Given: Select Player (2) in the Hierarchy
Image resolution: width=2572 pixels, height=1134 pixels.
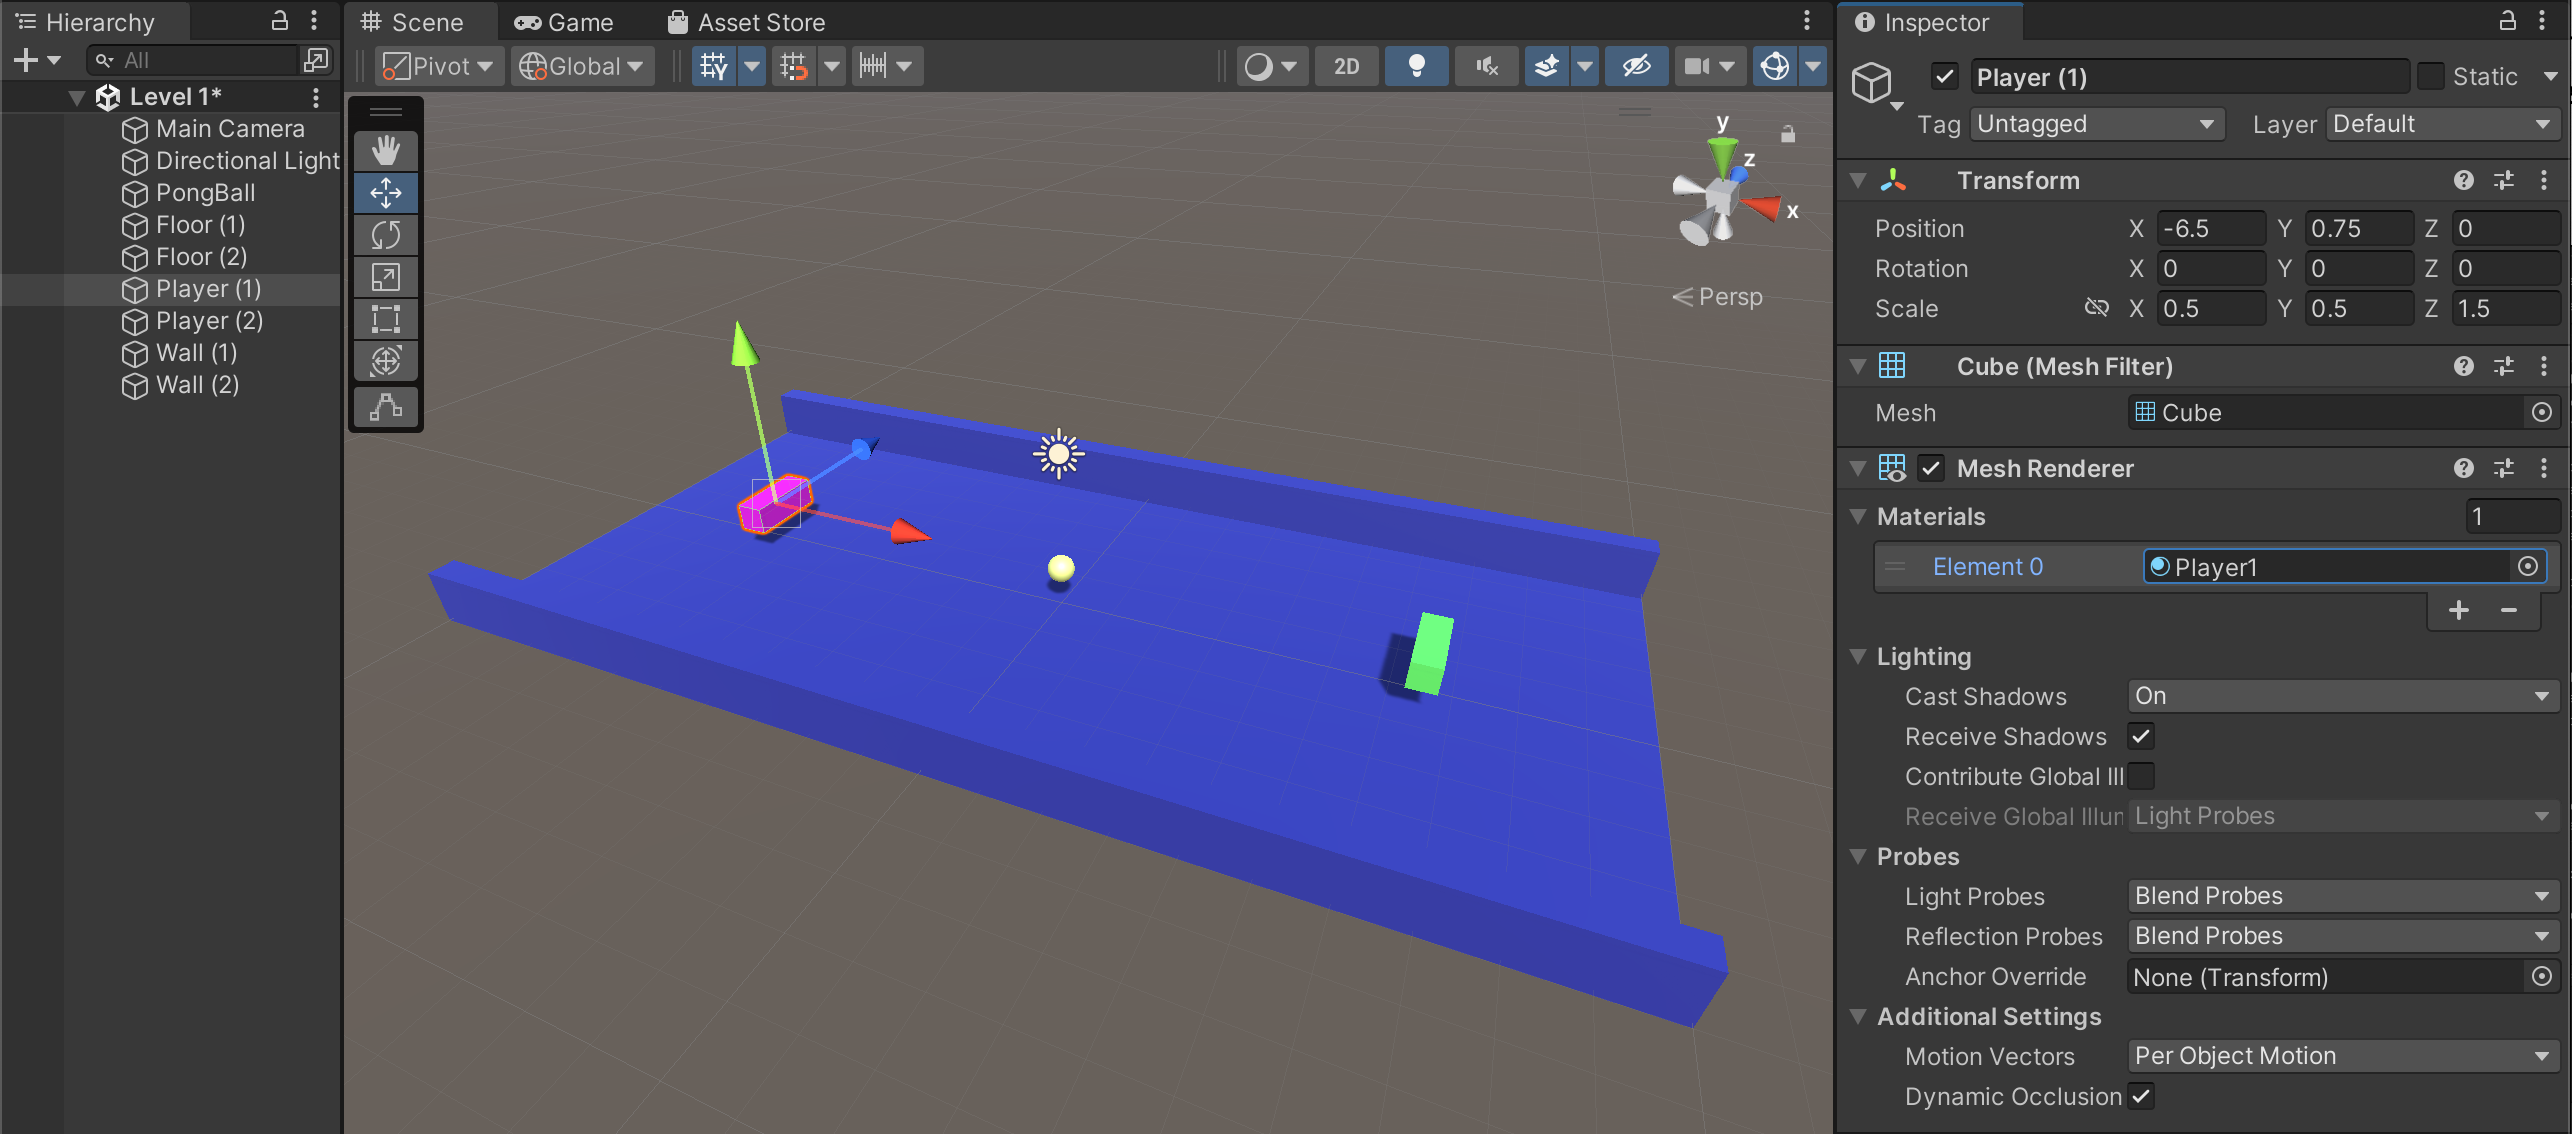Looking at the screenshot, I should (x=208, y=321).
